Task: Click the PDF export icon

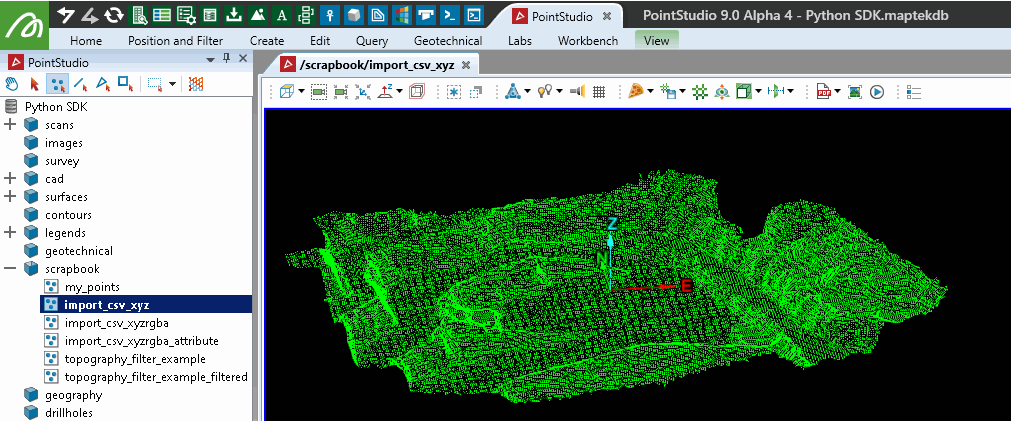Action: [x=824, y=91]
